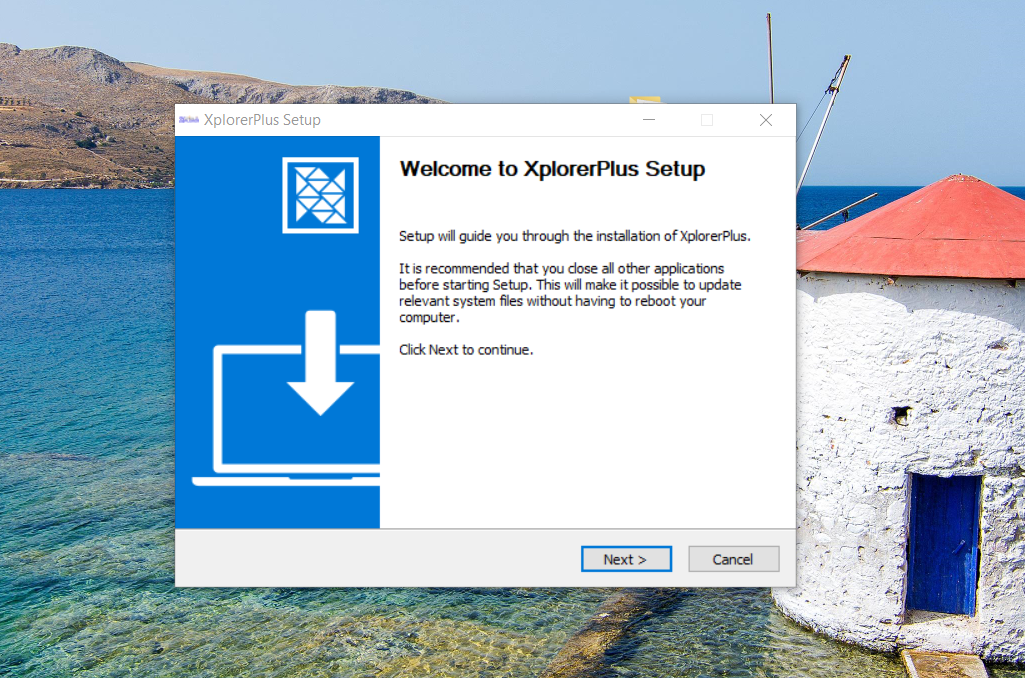Click the white download arrow graphic

(320, 365)
